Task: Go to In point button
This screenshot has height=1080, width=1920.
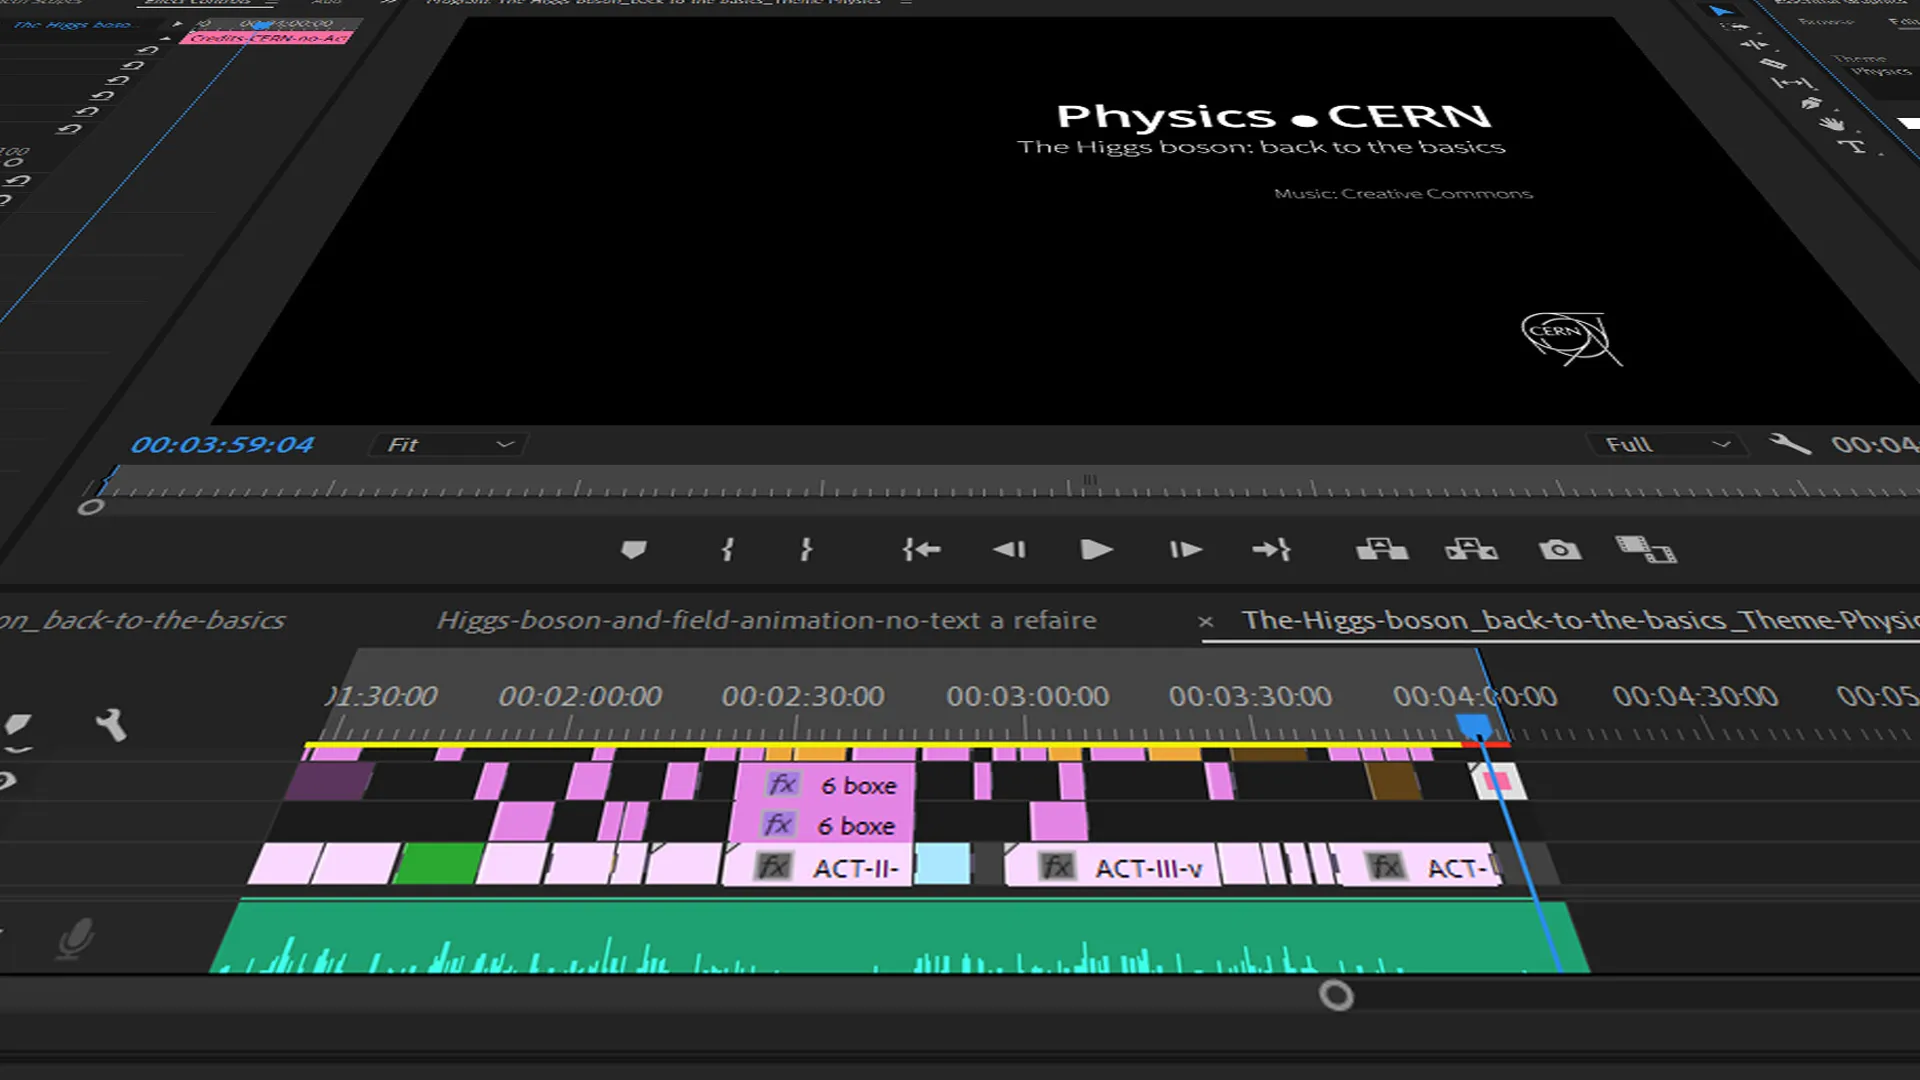Action: [921, 549]
